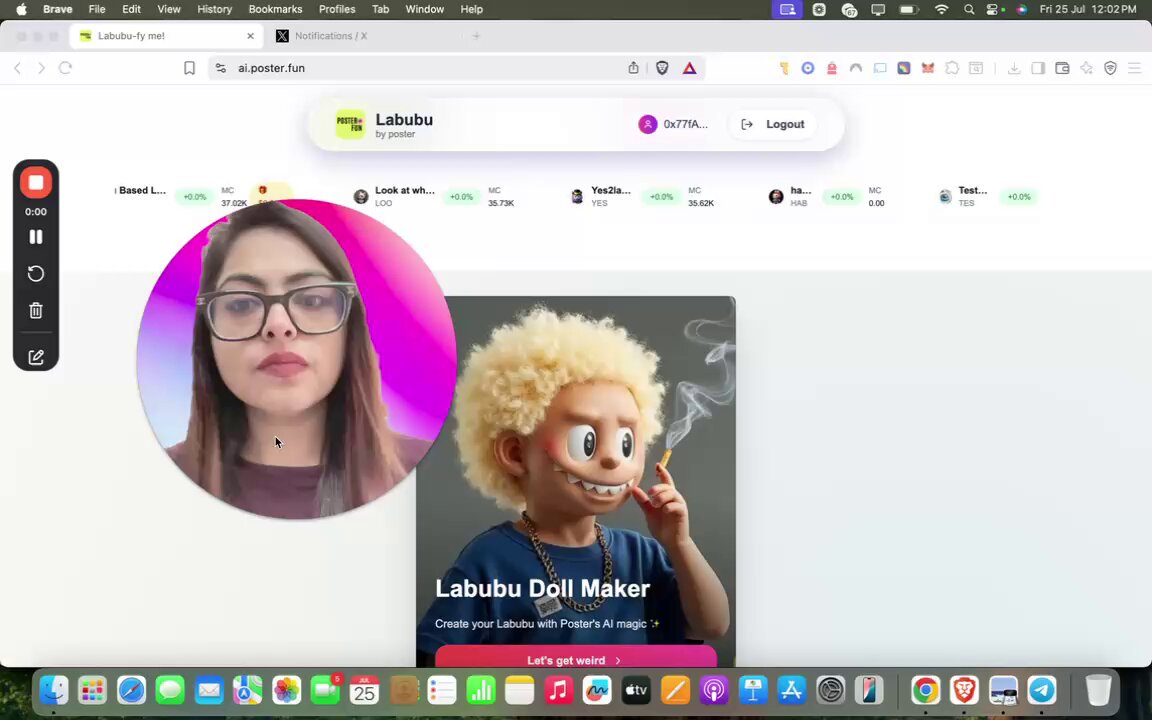1152x720 pixels.
Task: Stop the screen recording with red button
Action: [35, 182]
